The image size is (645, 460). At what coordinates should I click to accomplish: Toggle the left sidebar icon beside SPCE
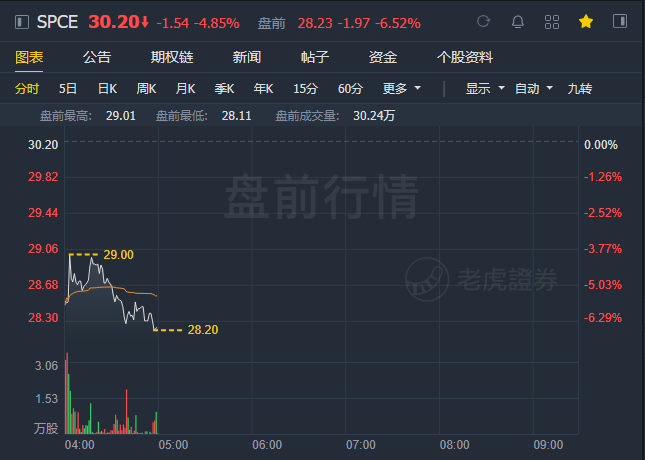(x=22, y=22)
